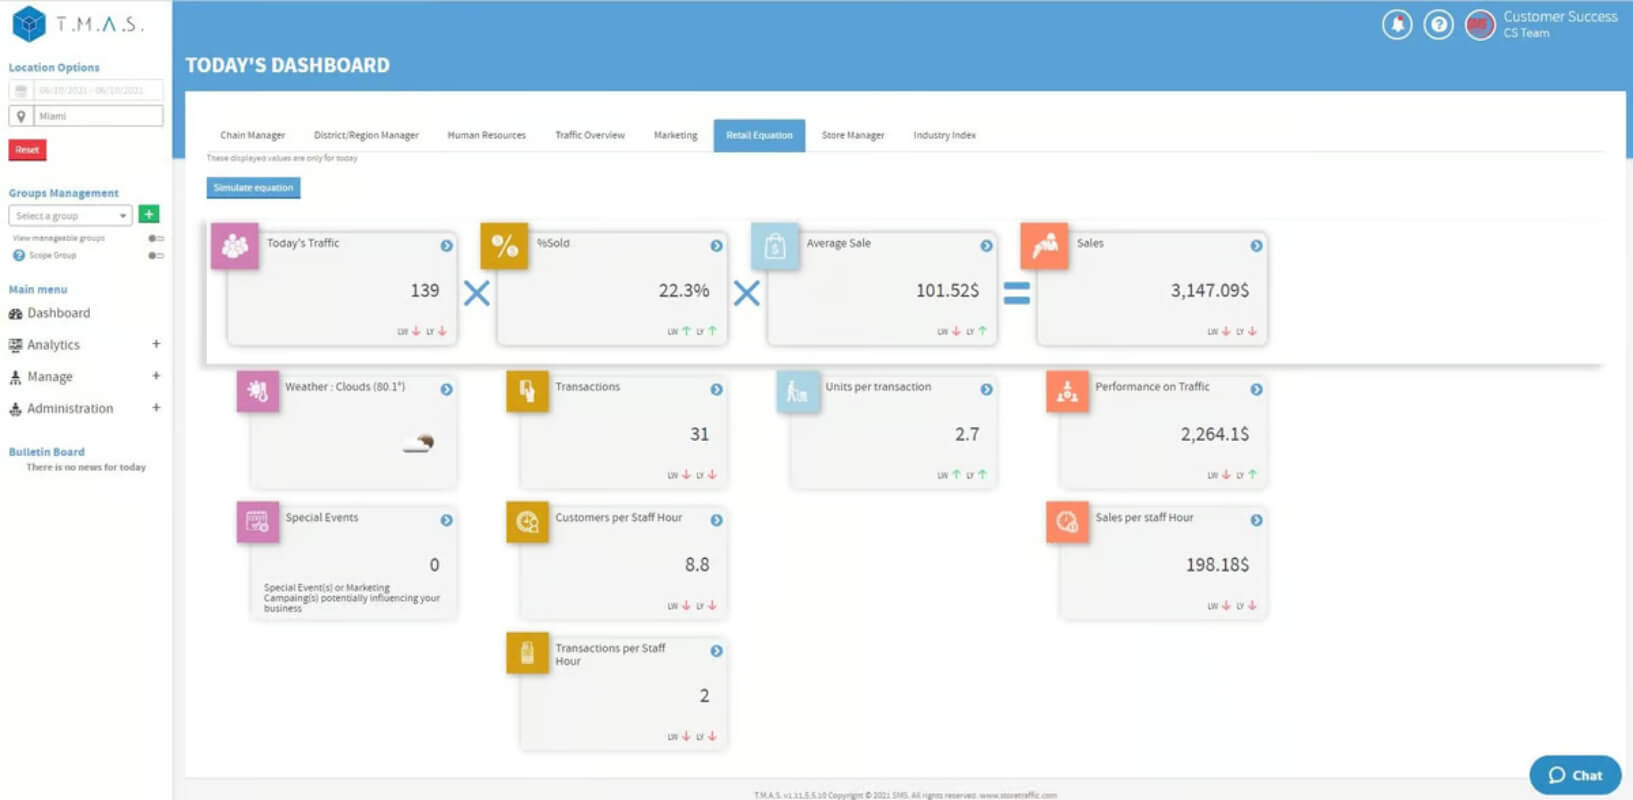Expand the Administration menu plus
1633x800 pixels.
coord(156,408)
